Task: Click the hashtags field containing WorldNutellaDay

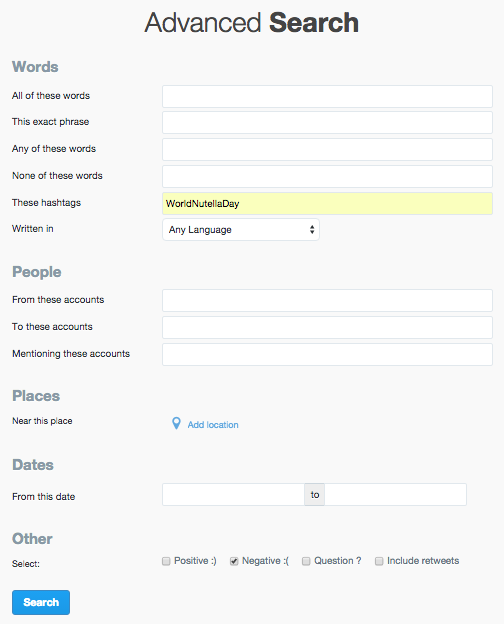Action: (327, 204)
